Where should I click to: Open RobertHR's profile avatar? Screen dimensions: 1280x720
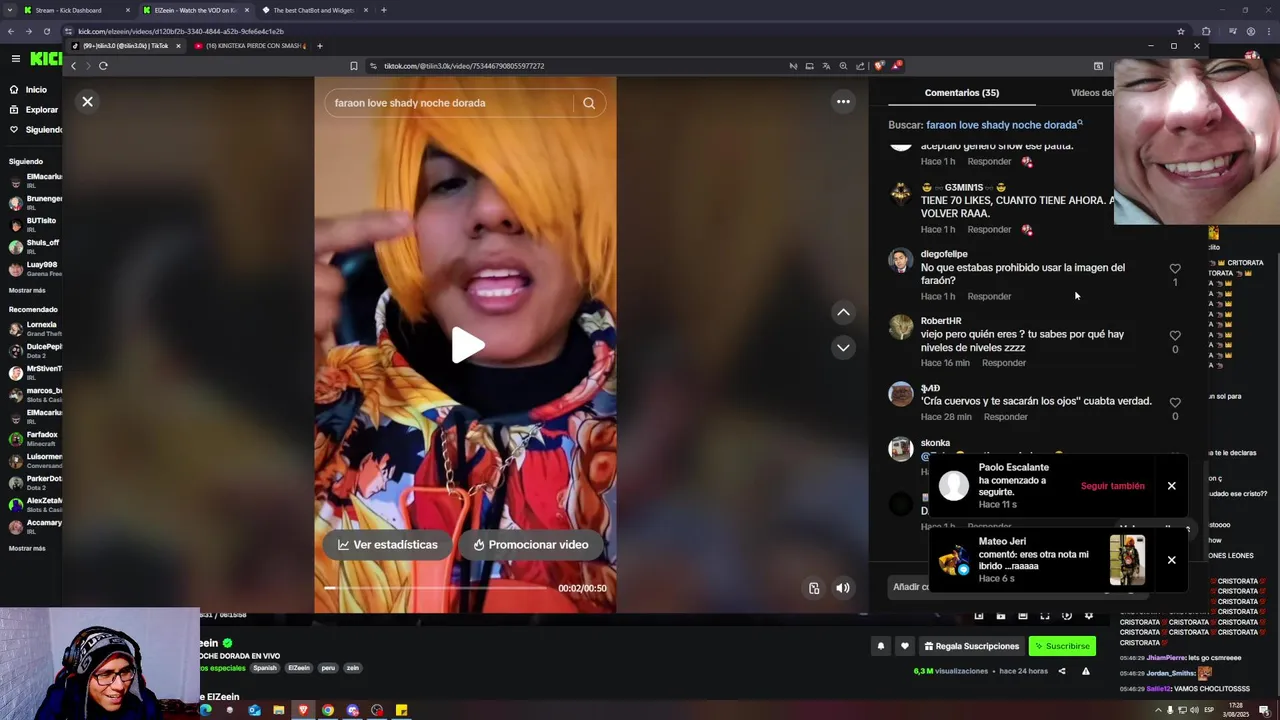click(x=901, y=328)
